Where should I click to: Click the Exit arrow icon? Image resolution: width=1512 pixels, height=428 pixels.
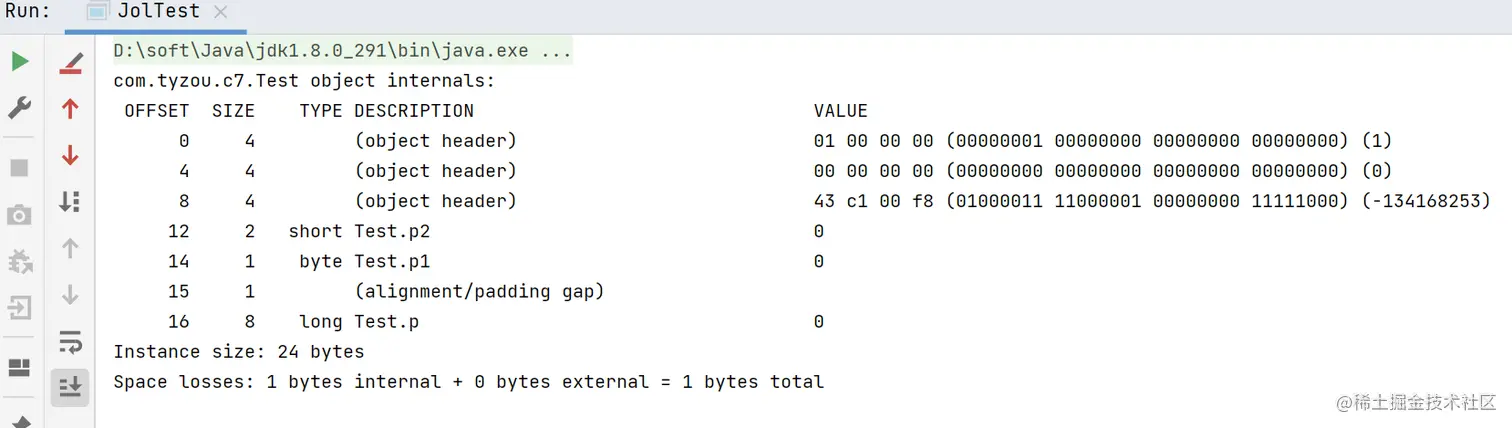(x=20, y=307)
